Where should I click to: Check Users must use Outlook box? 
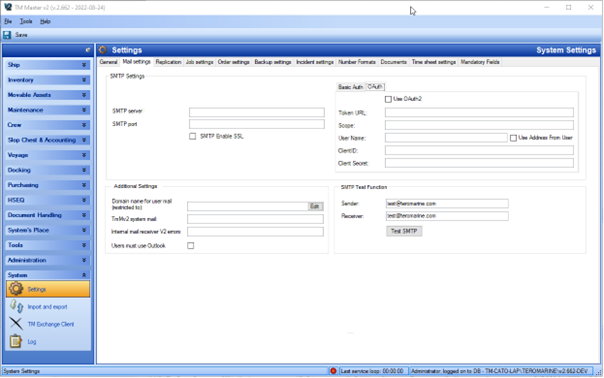point(191,245)
